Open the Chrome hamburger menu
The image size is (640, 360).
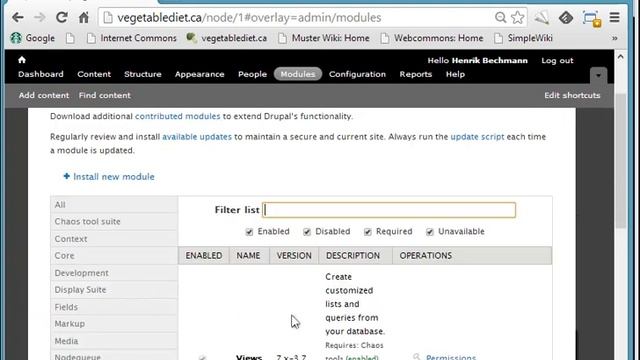pyautogui.click(x=614, y=18)
